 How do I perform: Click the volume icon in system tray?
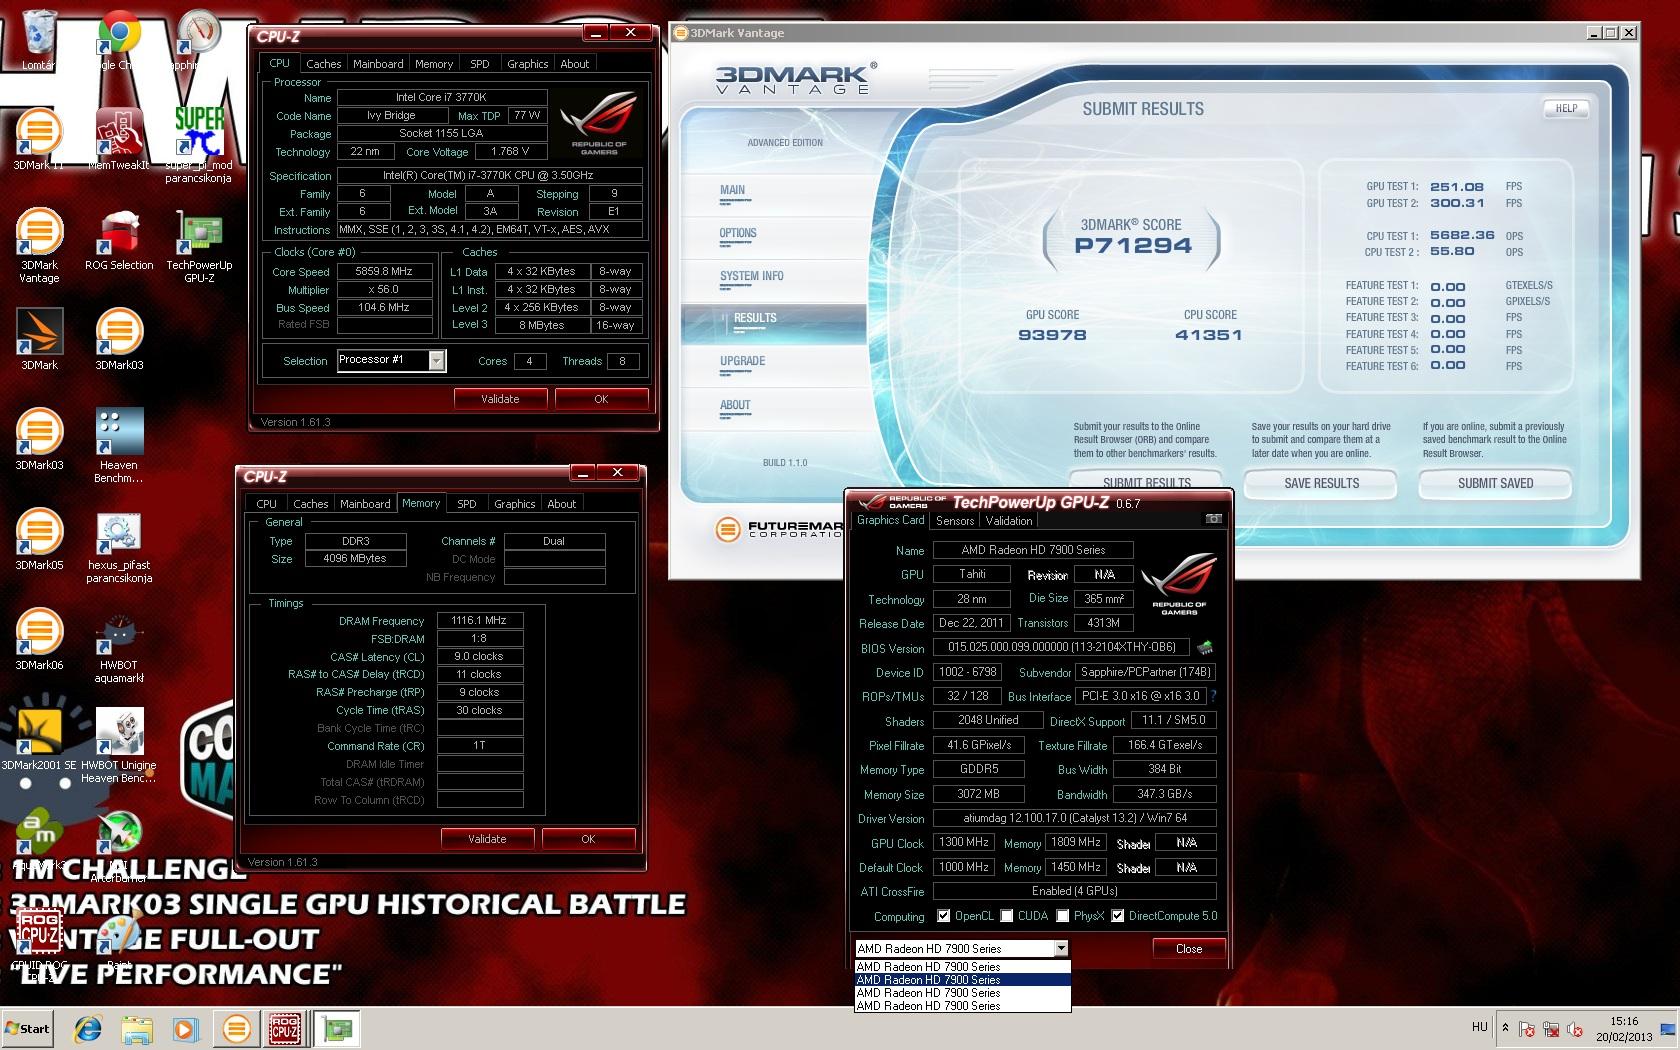coord(1574,1029)
